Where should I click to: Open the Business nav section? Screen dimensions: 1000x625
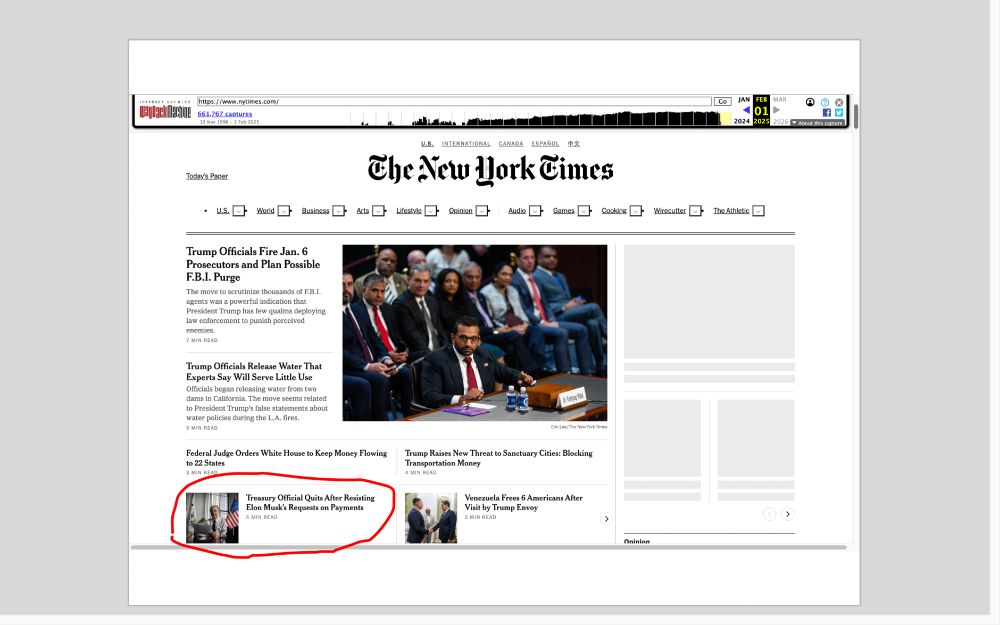pyautogui.click(x=316, y=210)
